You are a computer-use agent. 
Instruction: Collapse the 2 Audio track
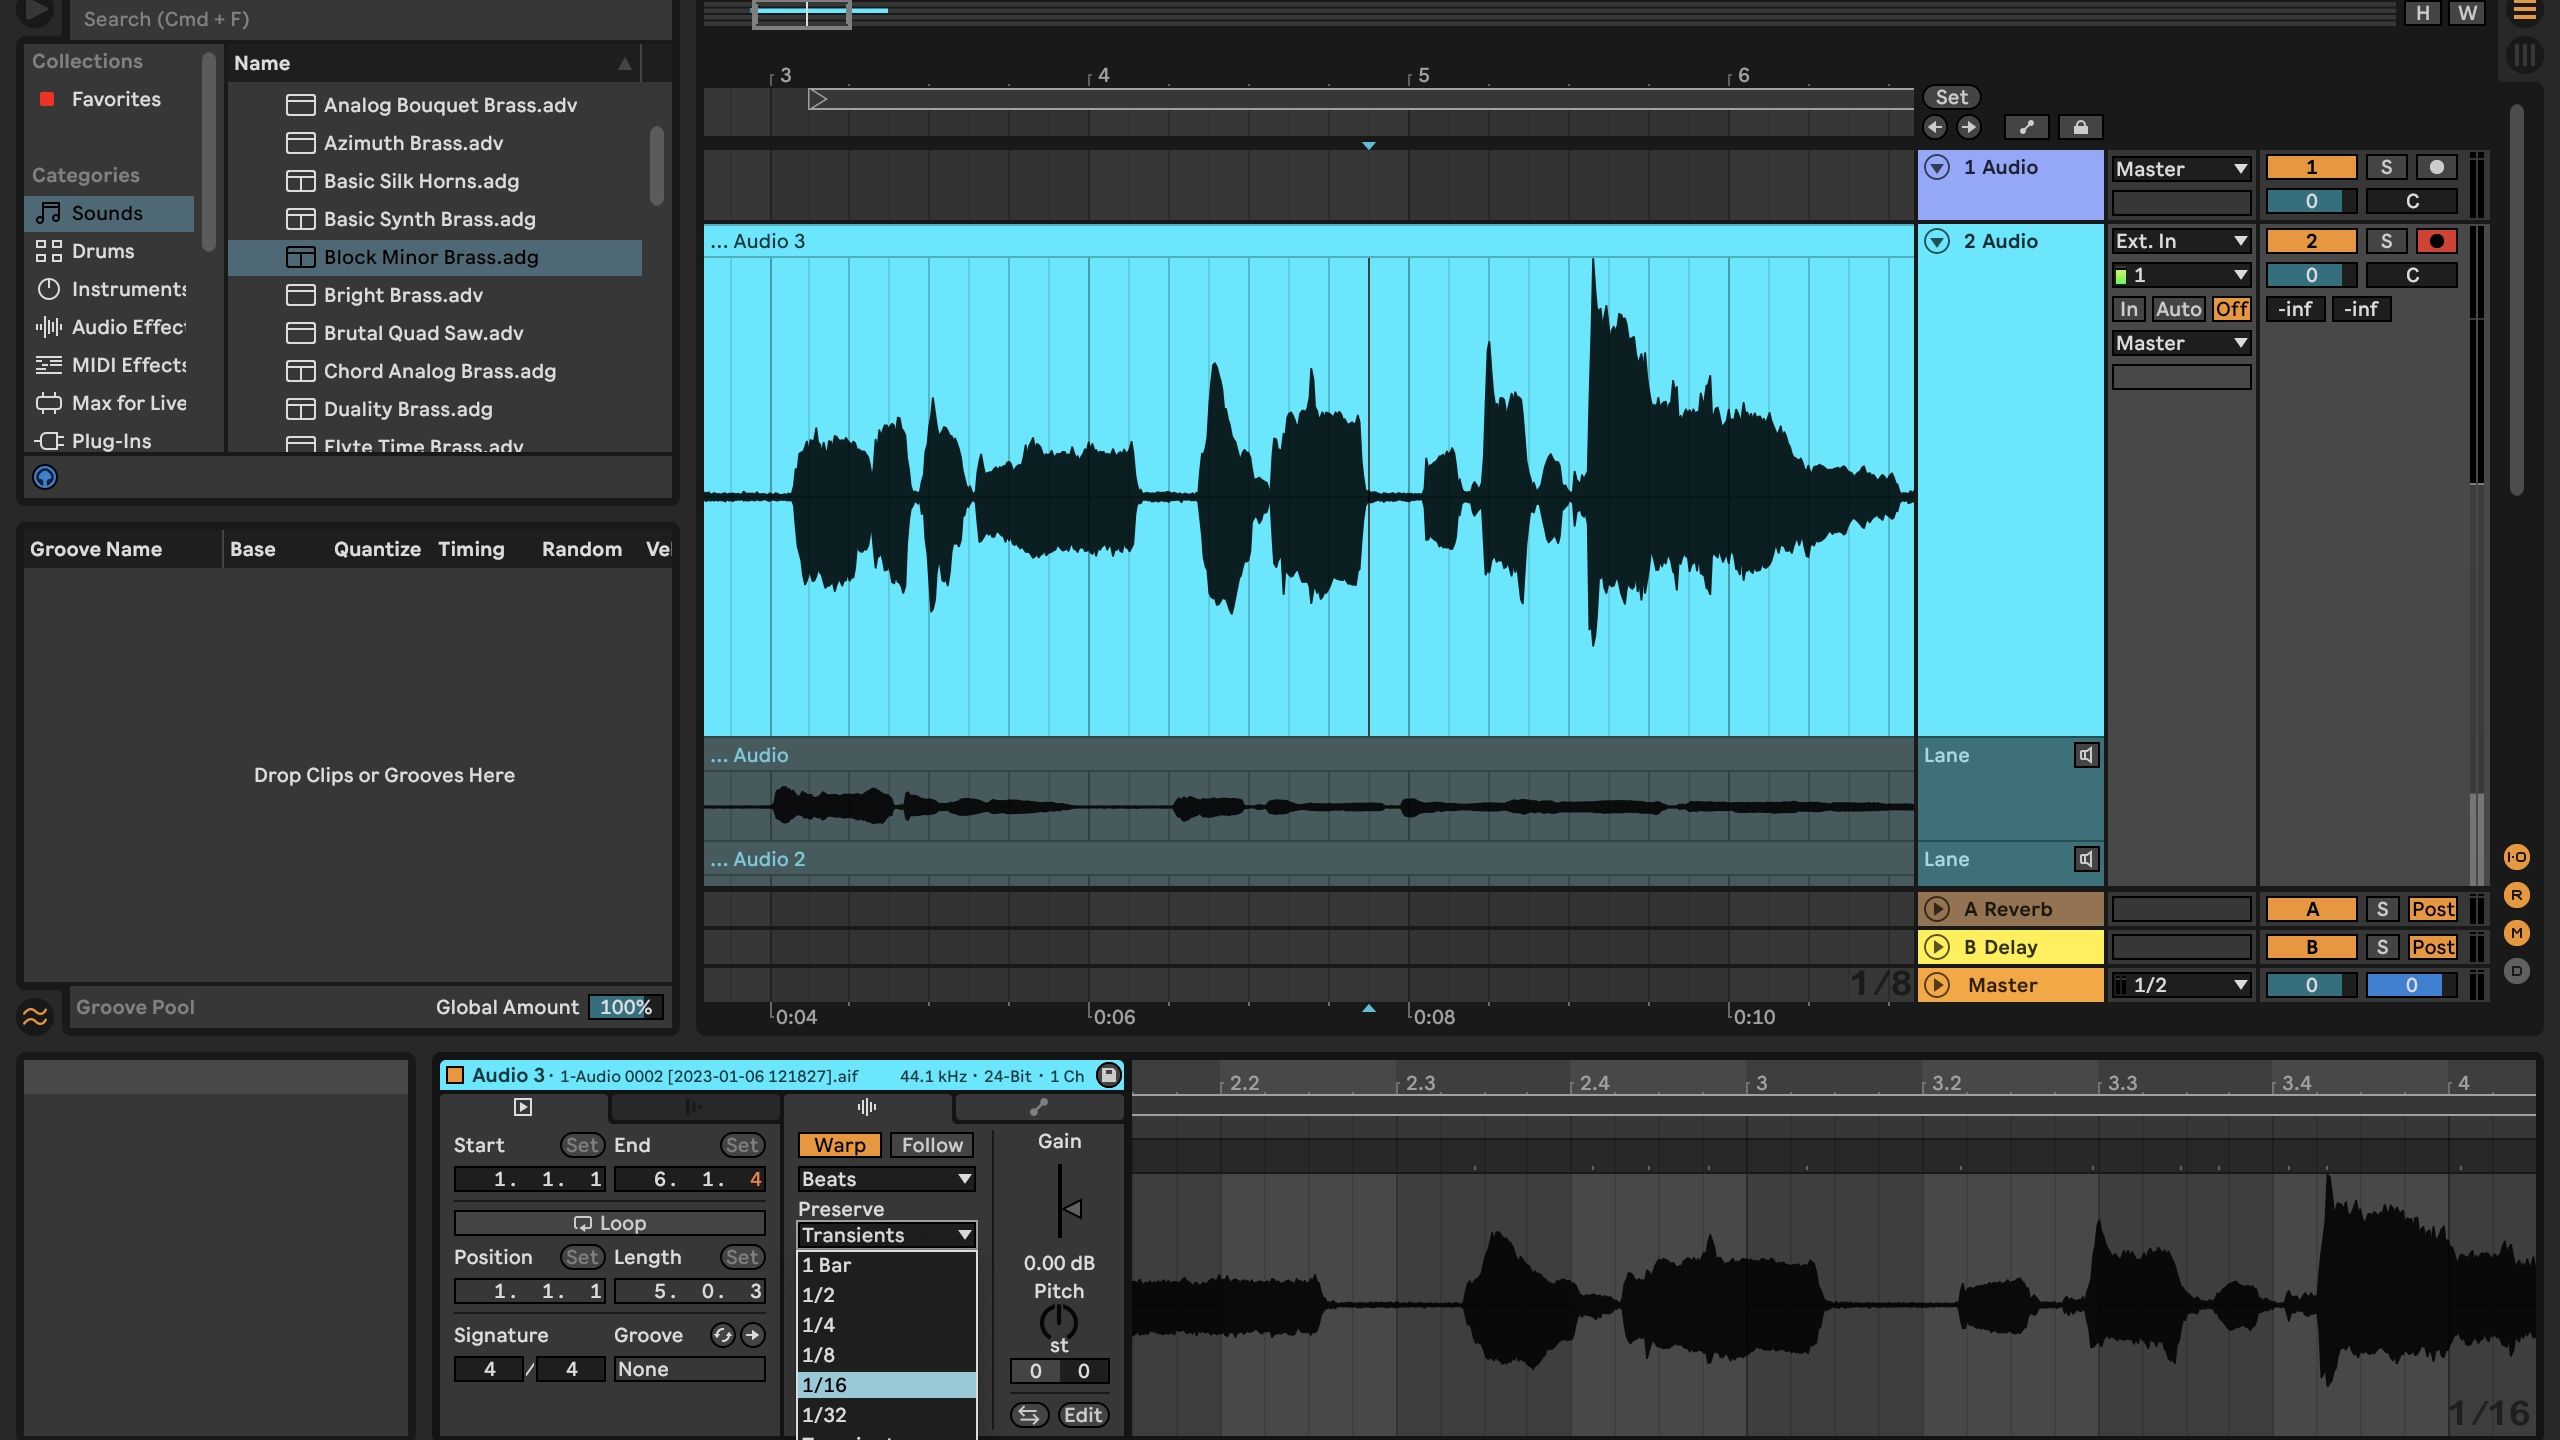pyautogui.click(x=1937, y=241)
